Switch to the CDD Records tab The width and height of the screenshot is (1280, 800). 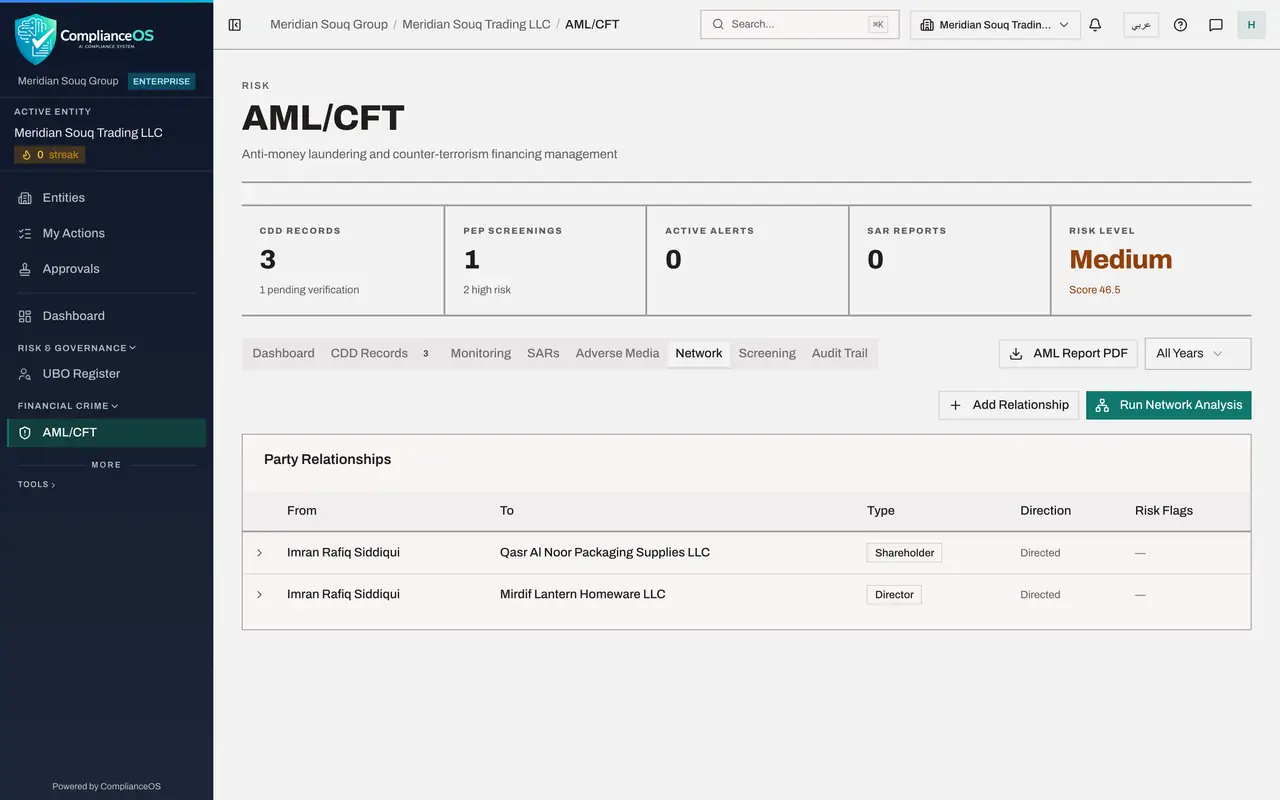(380, 353)
